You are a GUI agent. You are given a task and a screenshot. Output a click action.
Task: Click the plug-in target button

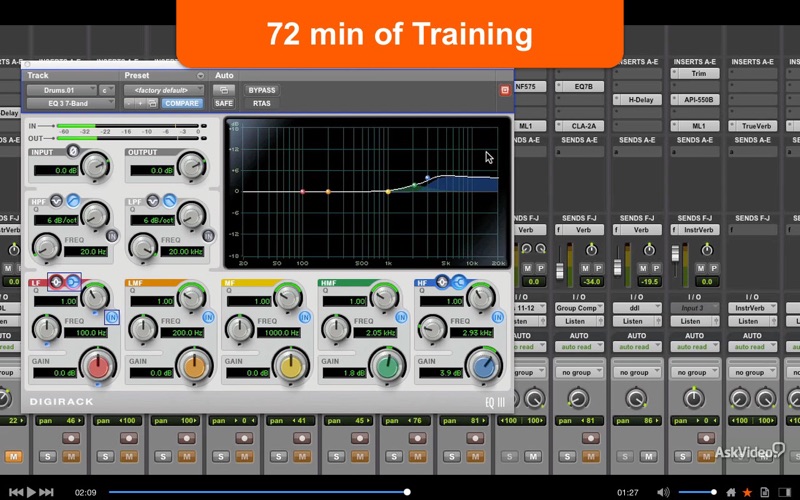point(505,90)
